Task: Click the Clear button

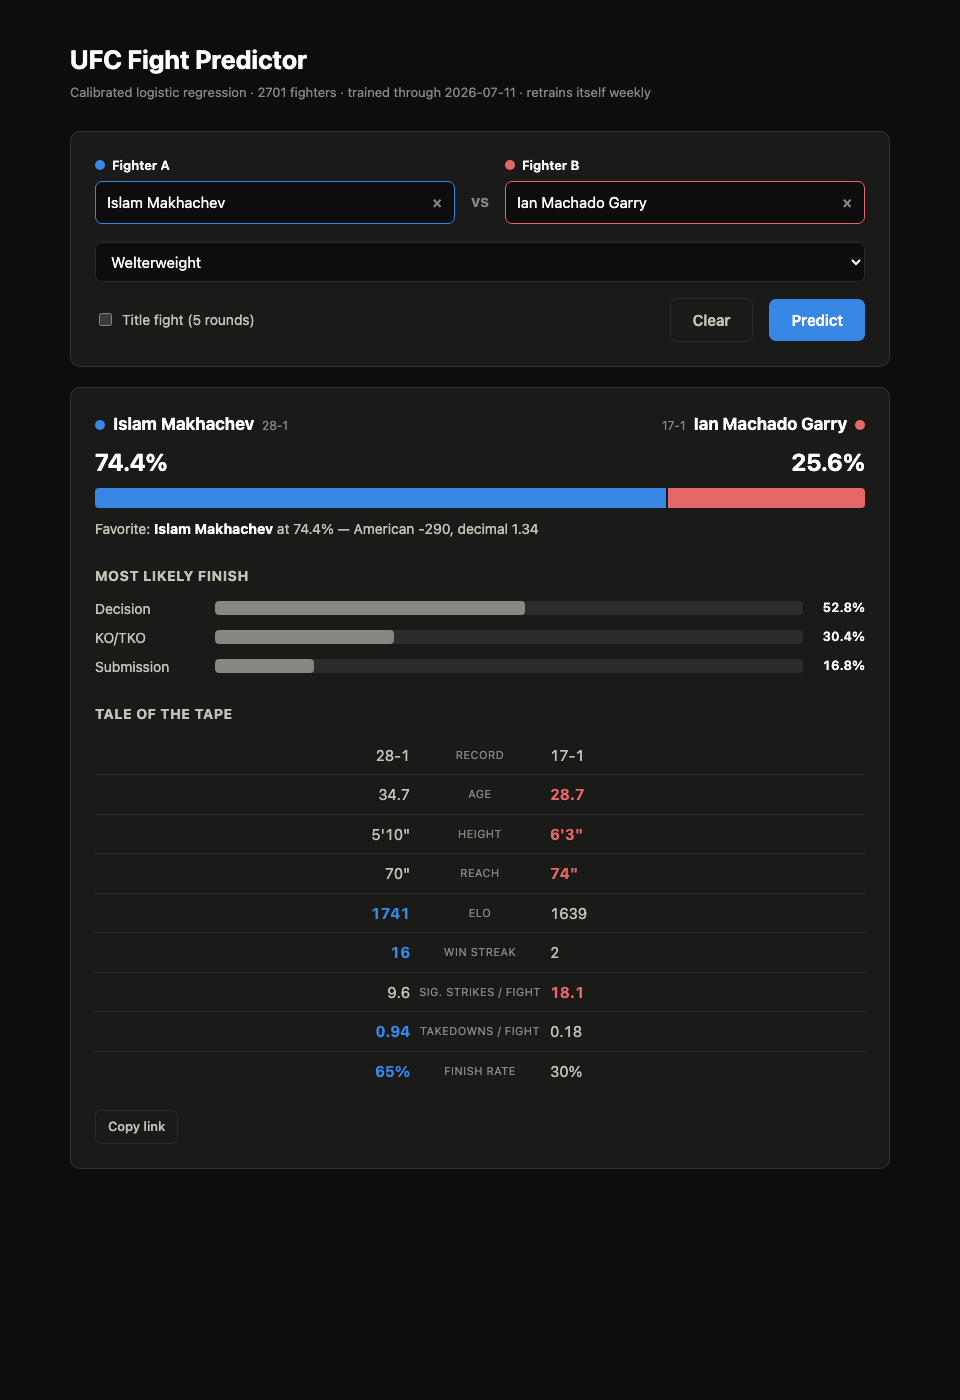Action: 711,320
